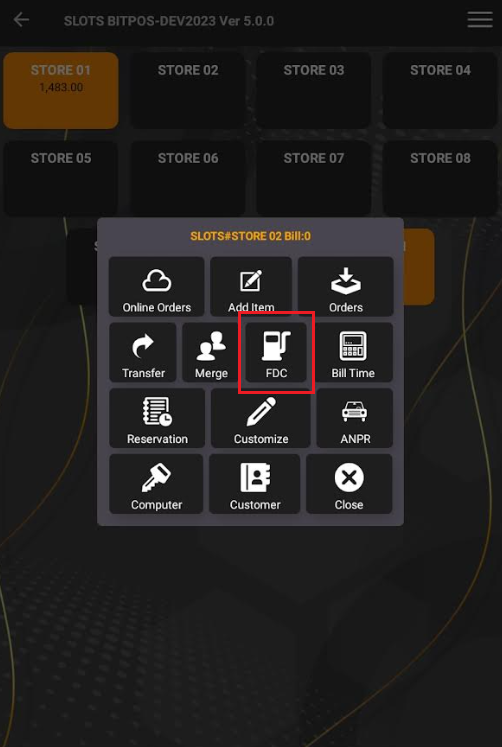
Task: Select the STORE 03 slot
Action: click(x=314, y=91)
